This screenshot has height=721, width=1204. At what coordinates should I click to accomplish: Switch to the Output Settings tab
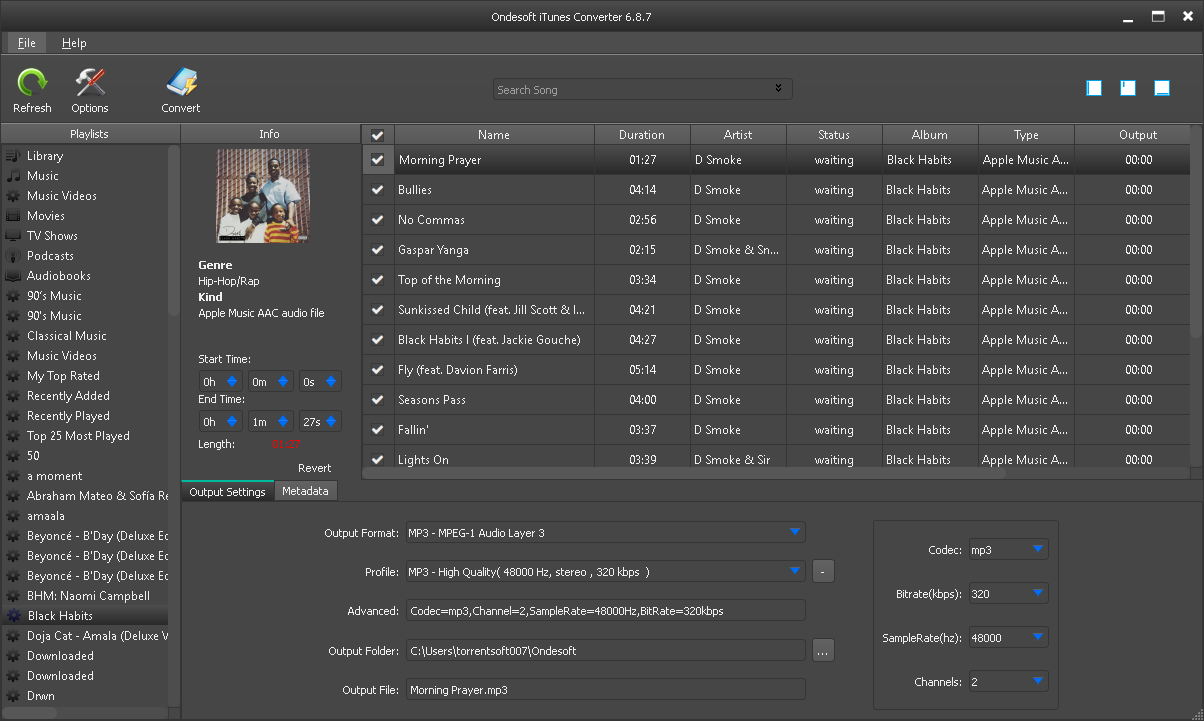click(227, 491)
